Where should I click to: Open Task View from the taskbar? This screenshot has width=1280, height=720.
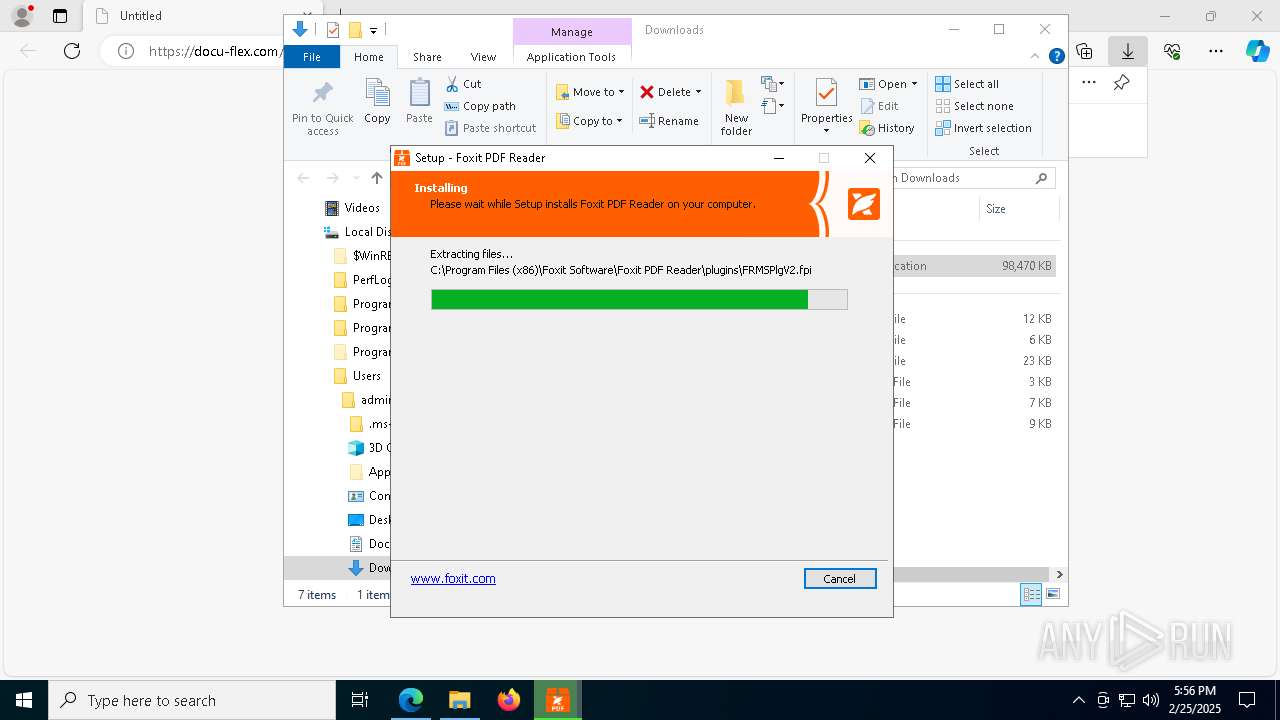point(360,700)
